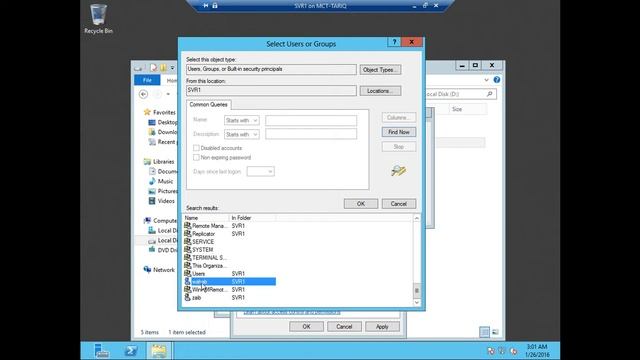The height and width of the screenshot is (360, 640).
Task: Click the Favorites star in navigation pane
Action: coord(147,112)
